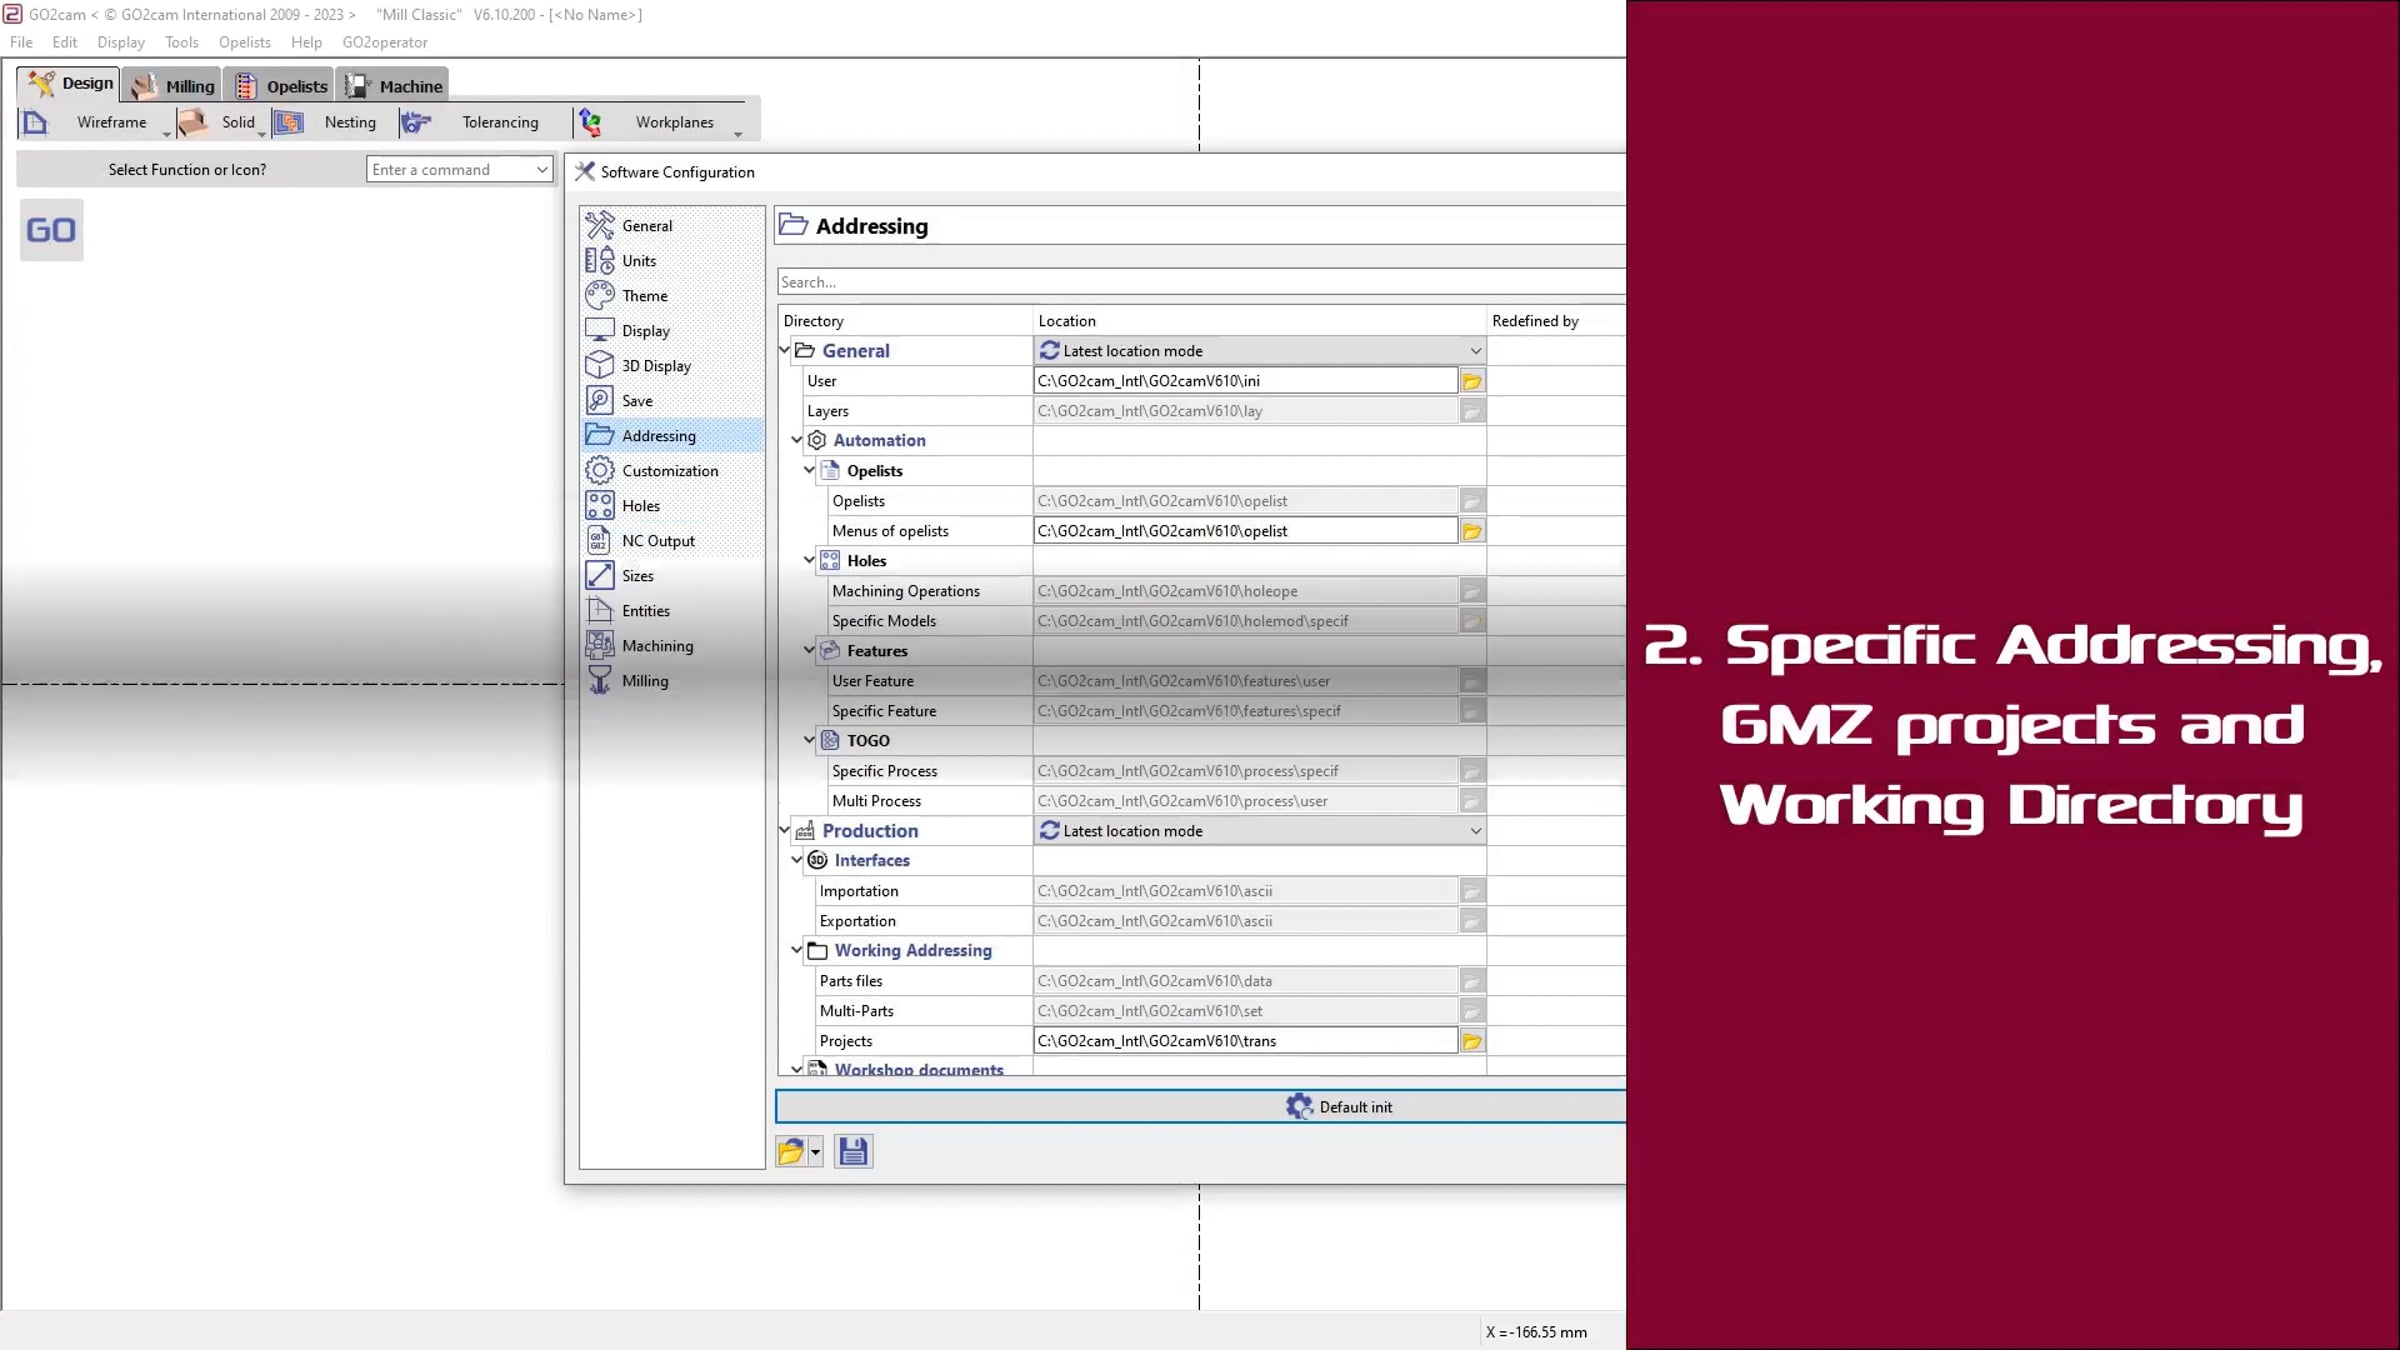Image resolution: width=2400 pixels, height=1350 pixels.
Task: Collapse the Interfaces tree node
Action: click(797, 860)
